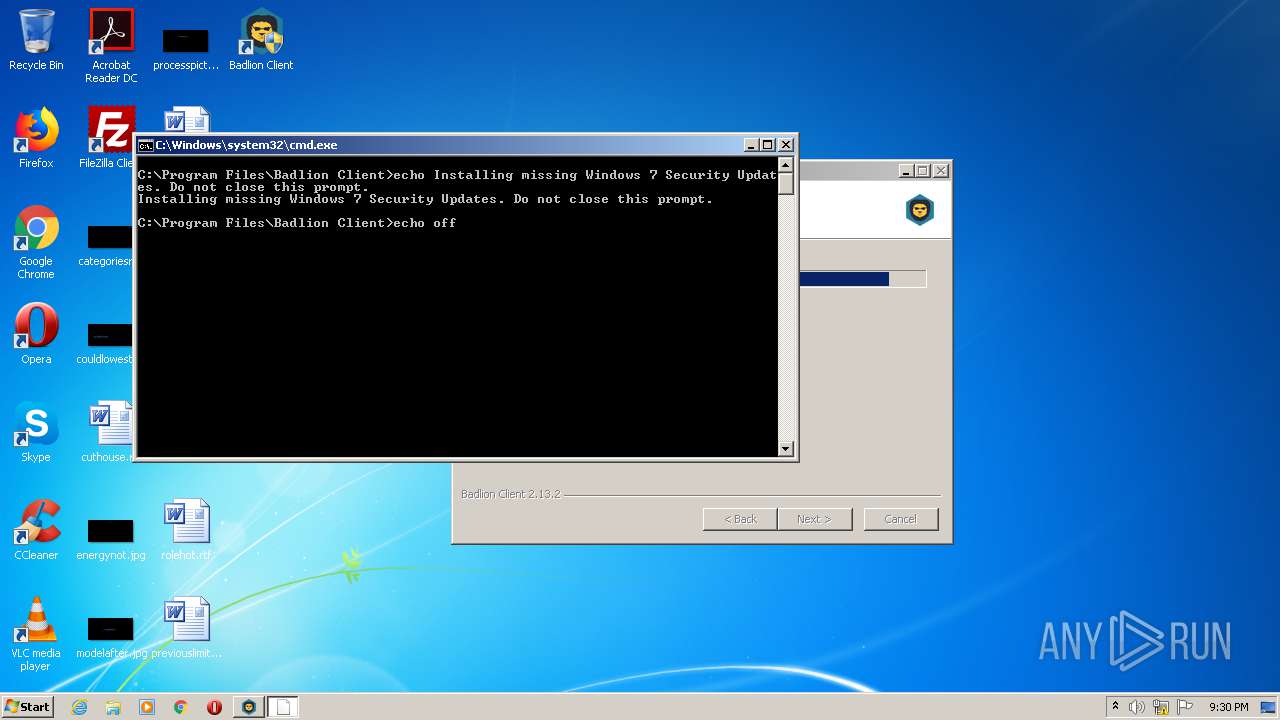The image size is (1280, 720).
Task: Close the cmd.exe window
Action: 785,145
